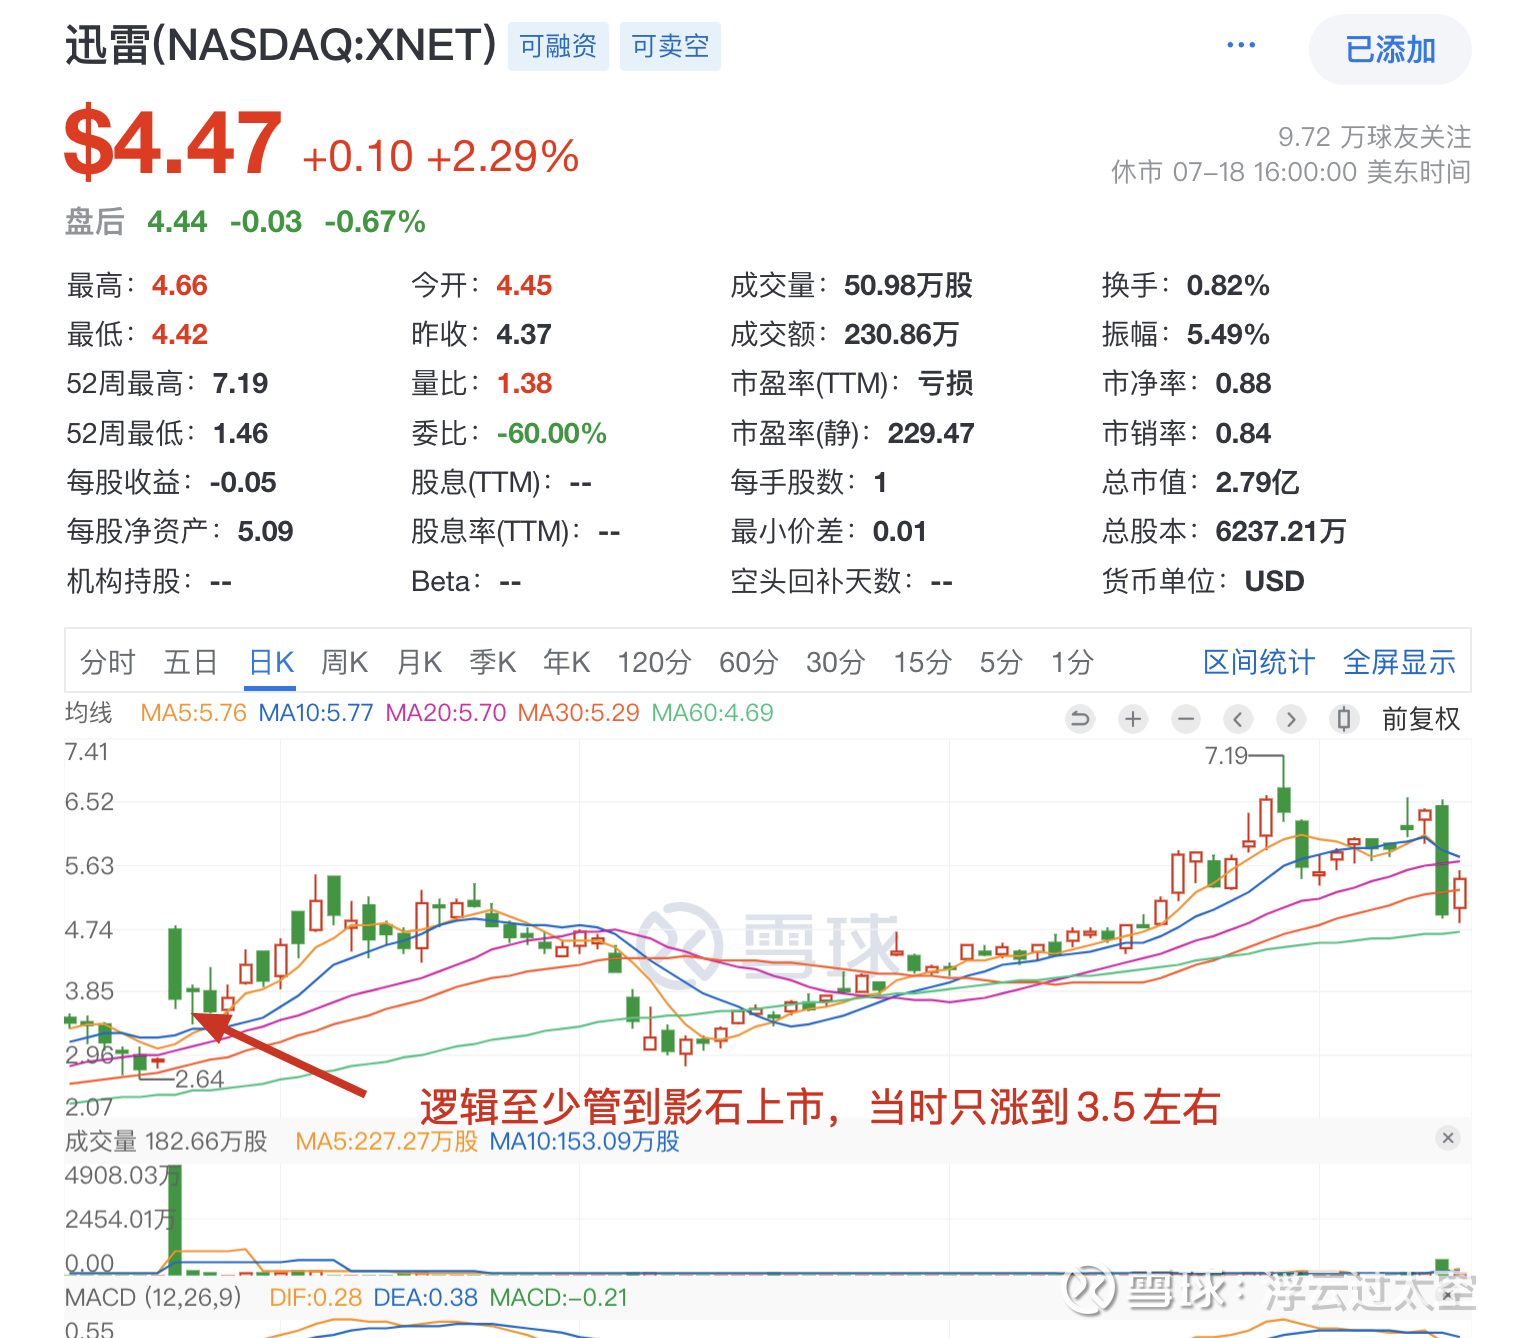Click the 迅雷(NASDAQ:XNET) stock title
The image size is (1522, 1338).
click(281, 45)
